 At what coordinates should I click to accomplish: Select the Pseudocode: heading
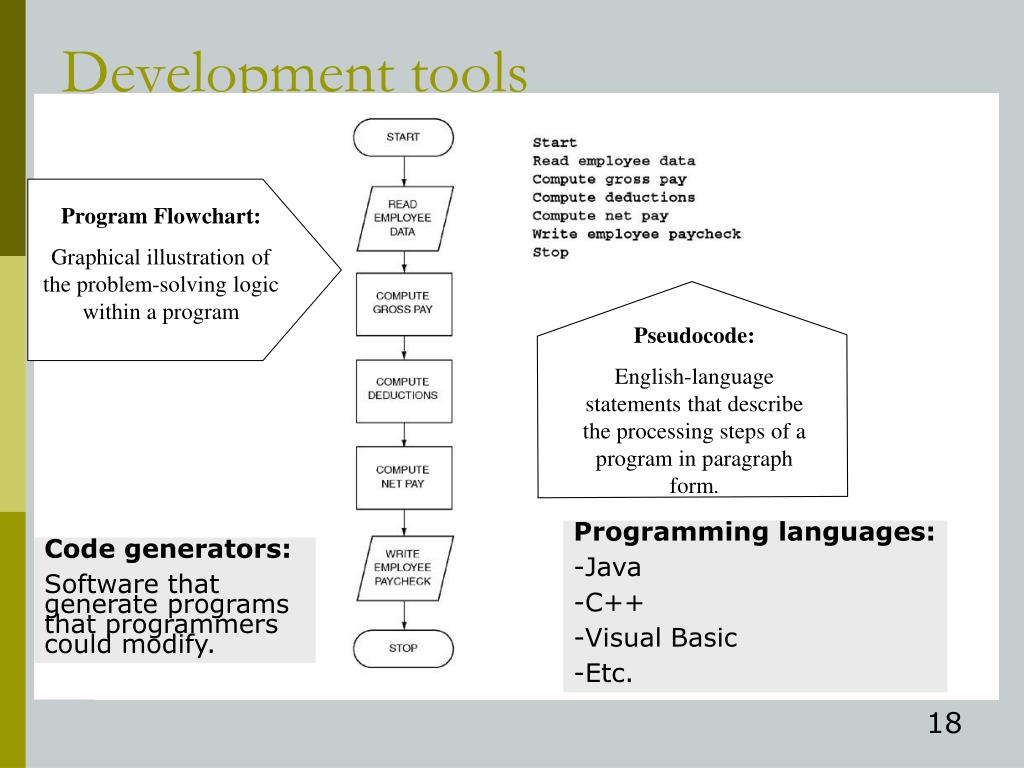694,336
